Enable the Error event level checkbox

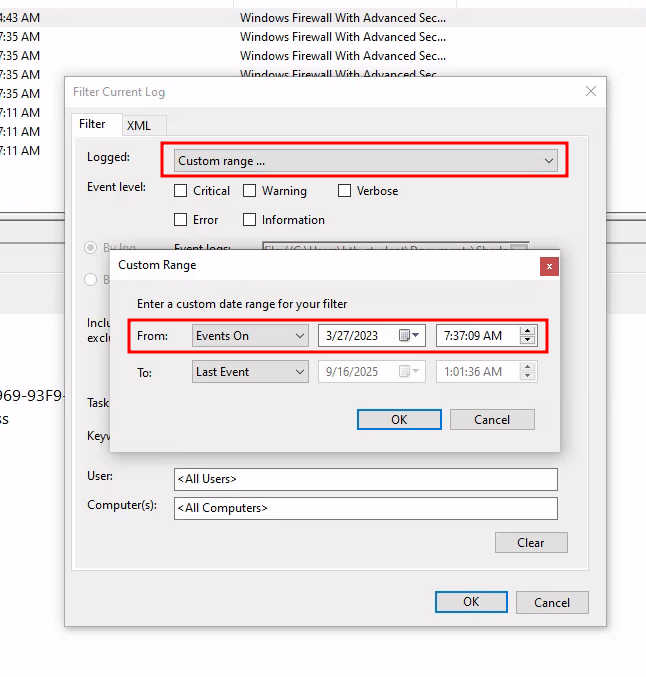pyautogui.click(x=181, y=220)
